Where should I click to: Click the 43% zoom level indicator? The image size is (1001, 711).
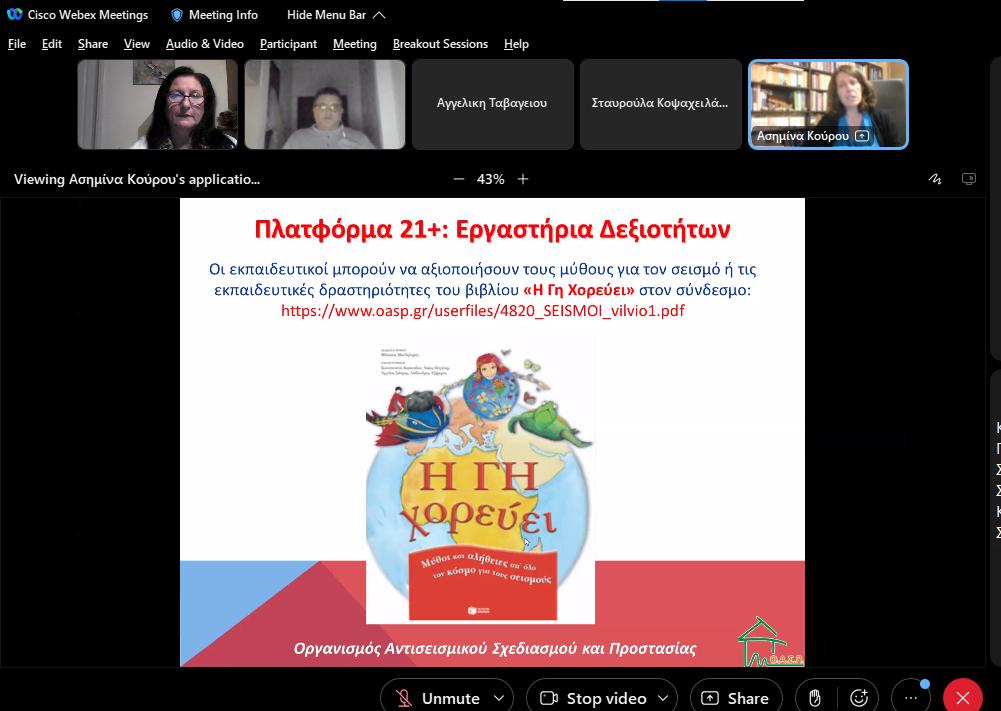(490, 179)
